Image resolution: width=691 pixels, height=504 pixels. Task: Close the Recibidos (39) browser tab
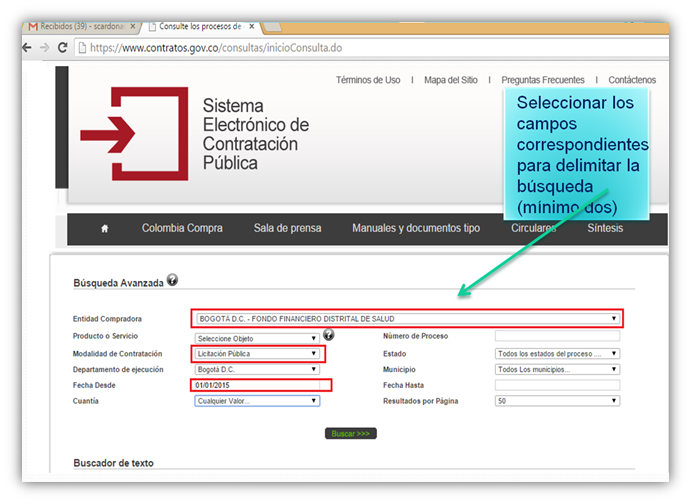click(133, 26)
